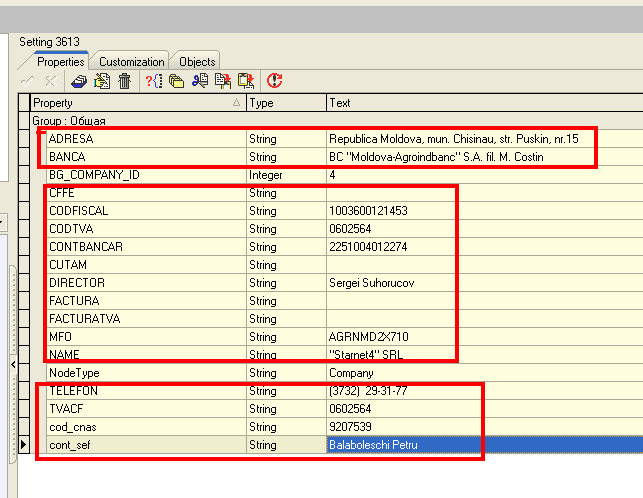
Task: Select the cont_sef property name
Action: 69,445
